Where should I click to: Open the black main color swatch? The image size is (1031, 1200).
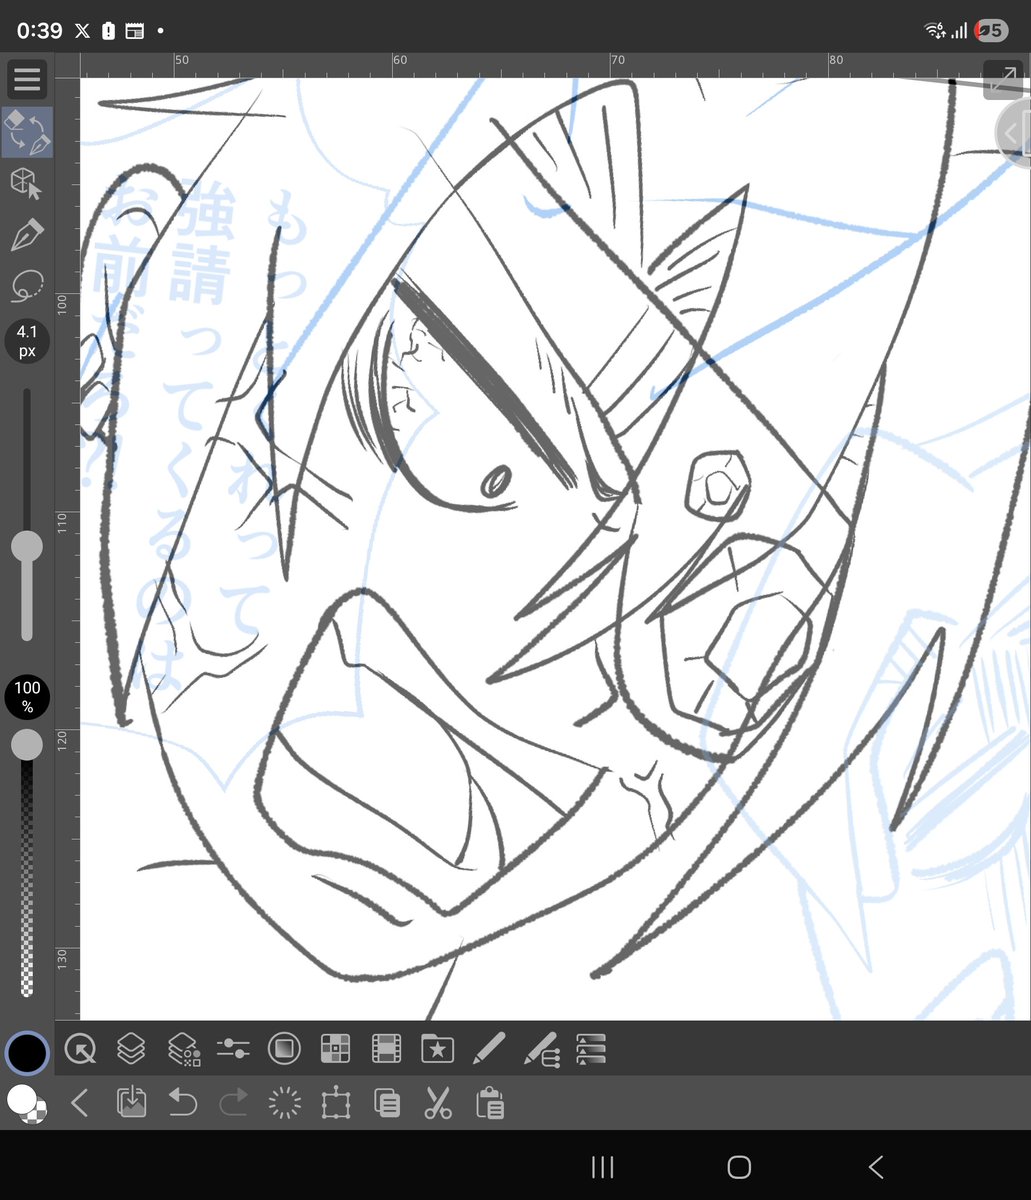(27, 1052)
